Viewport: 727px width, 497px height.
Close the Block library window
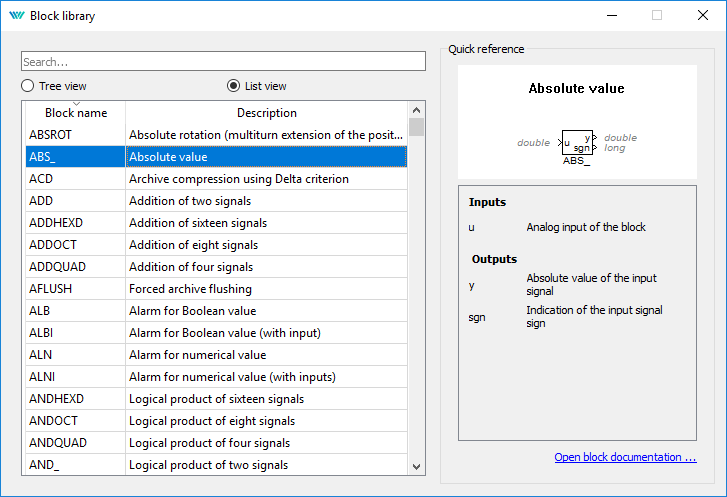coord(702,15)
